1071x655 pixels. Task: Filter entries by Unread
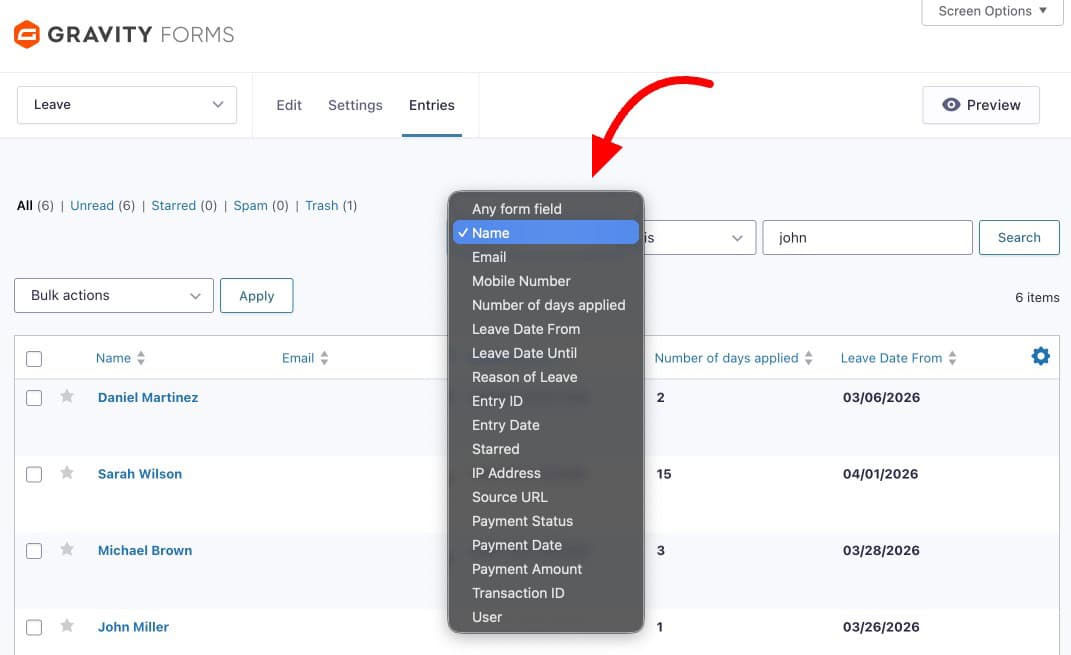coord(92,206)
